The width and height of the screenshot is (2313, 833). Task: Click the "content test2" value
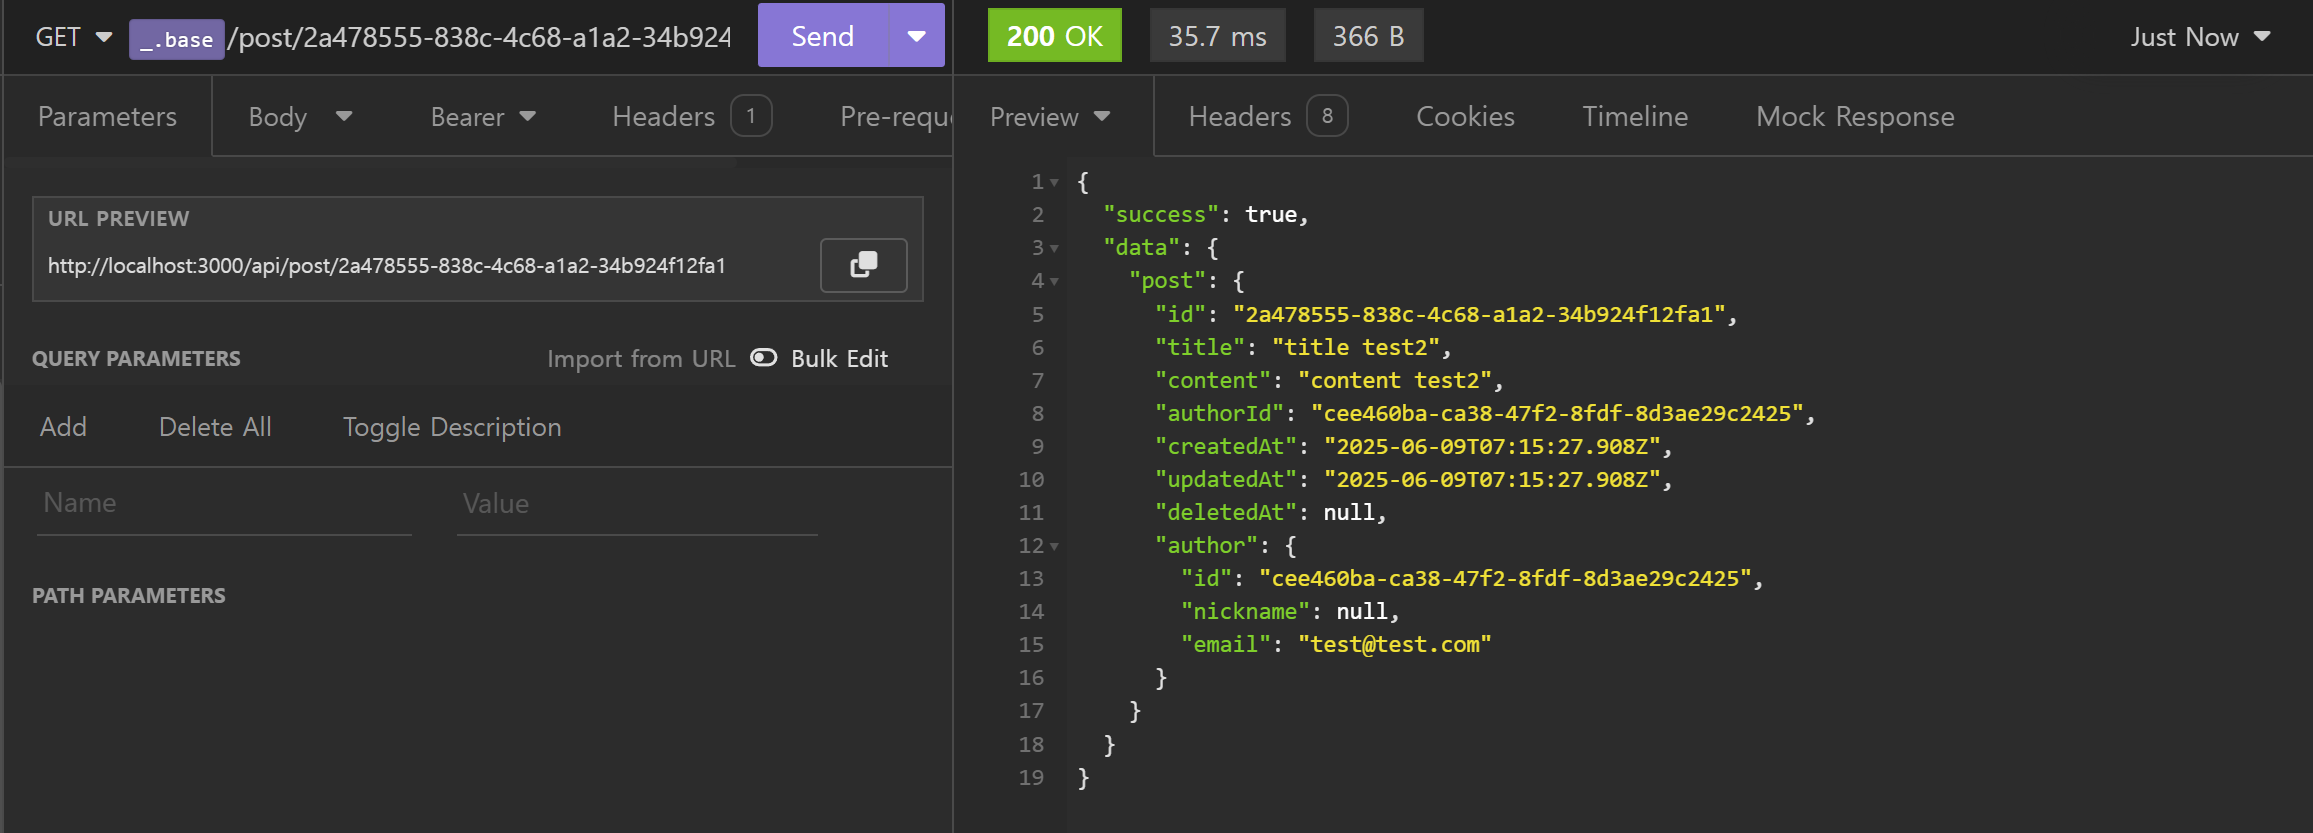[1394, 380]
